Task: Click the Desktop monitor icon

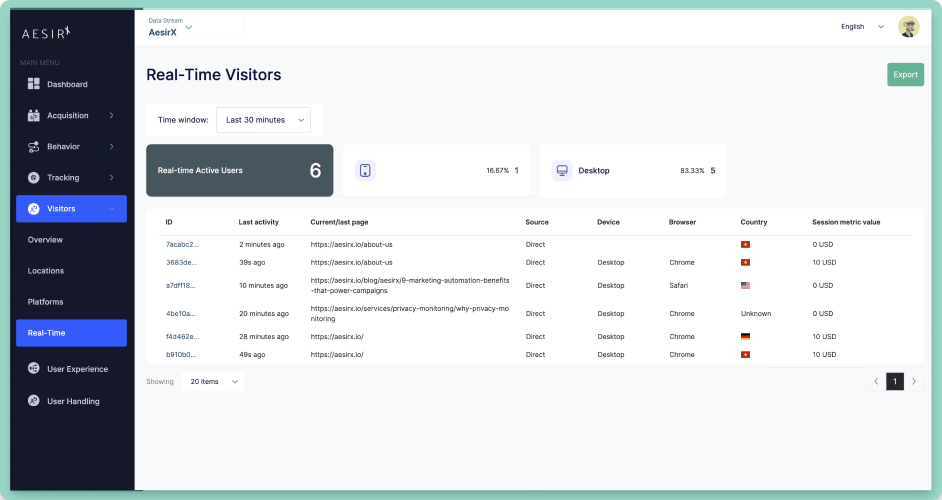Action: (x=562, y=170)
